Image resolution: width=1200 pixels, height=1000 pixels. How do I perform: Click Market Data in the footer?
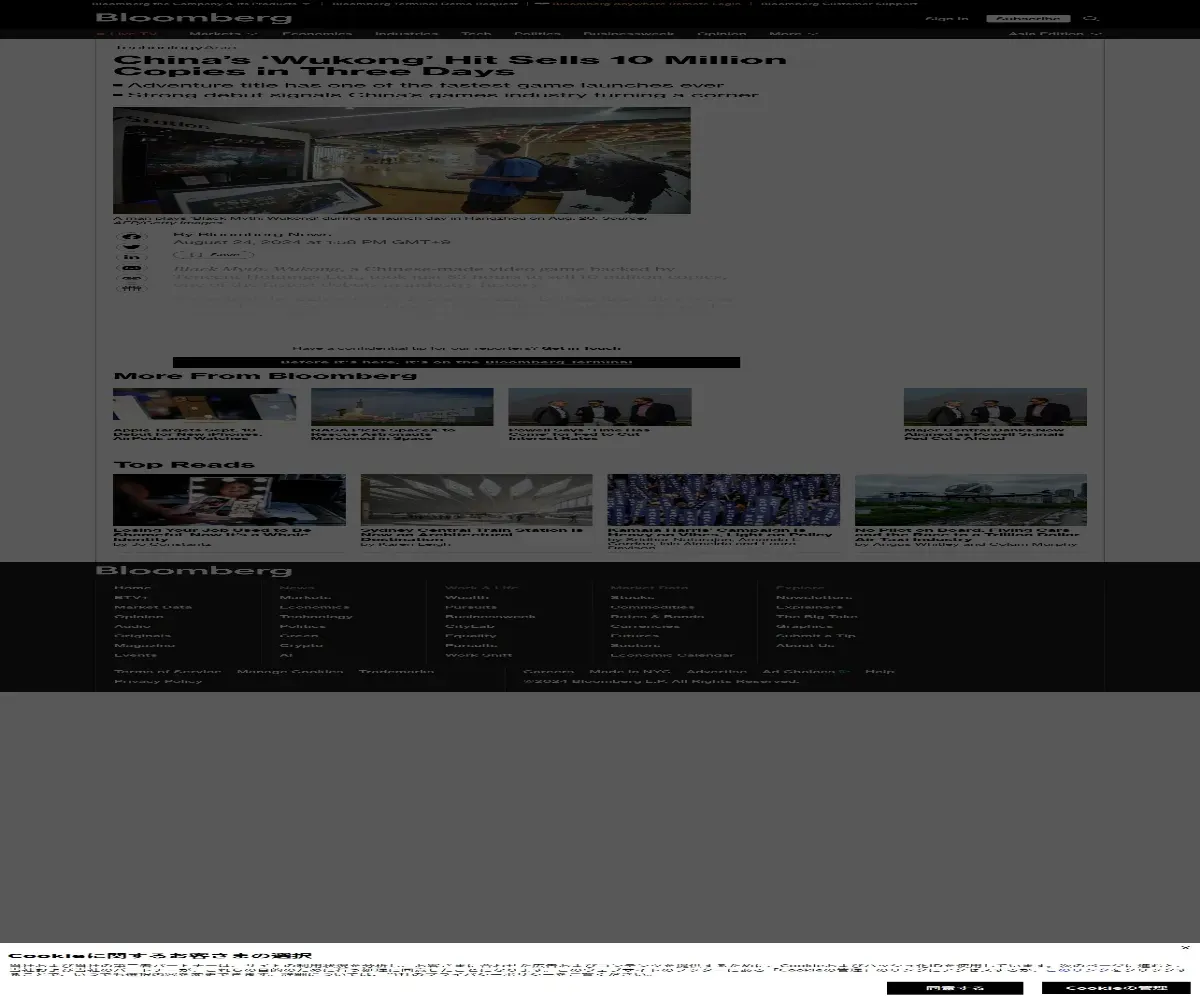pos(153,607)
